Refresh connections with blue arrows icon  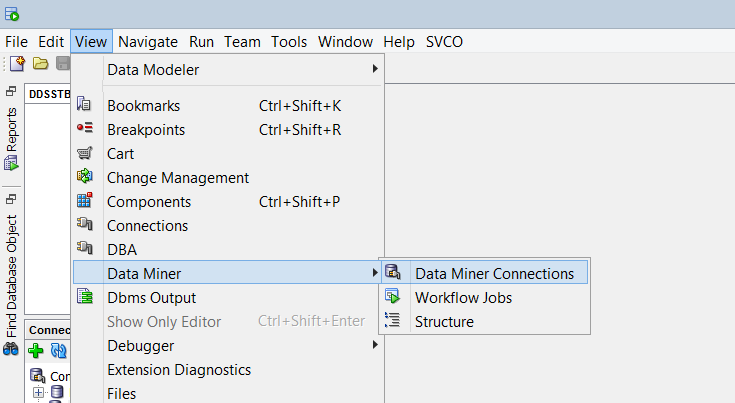click(59, 351)
